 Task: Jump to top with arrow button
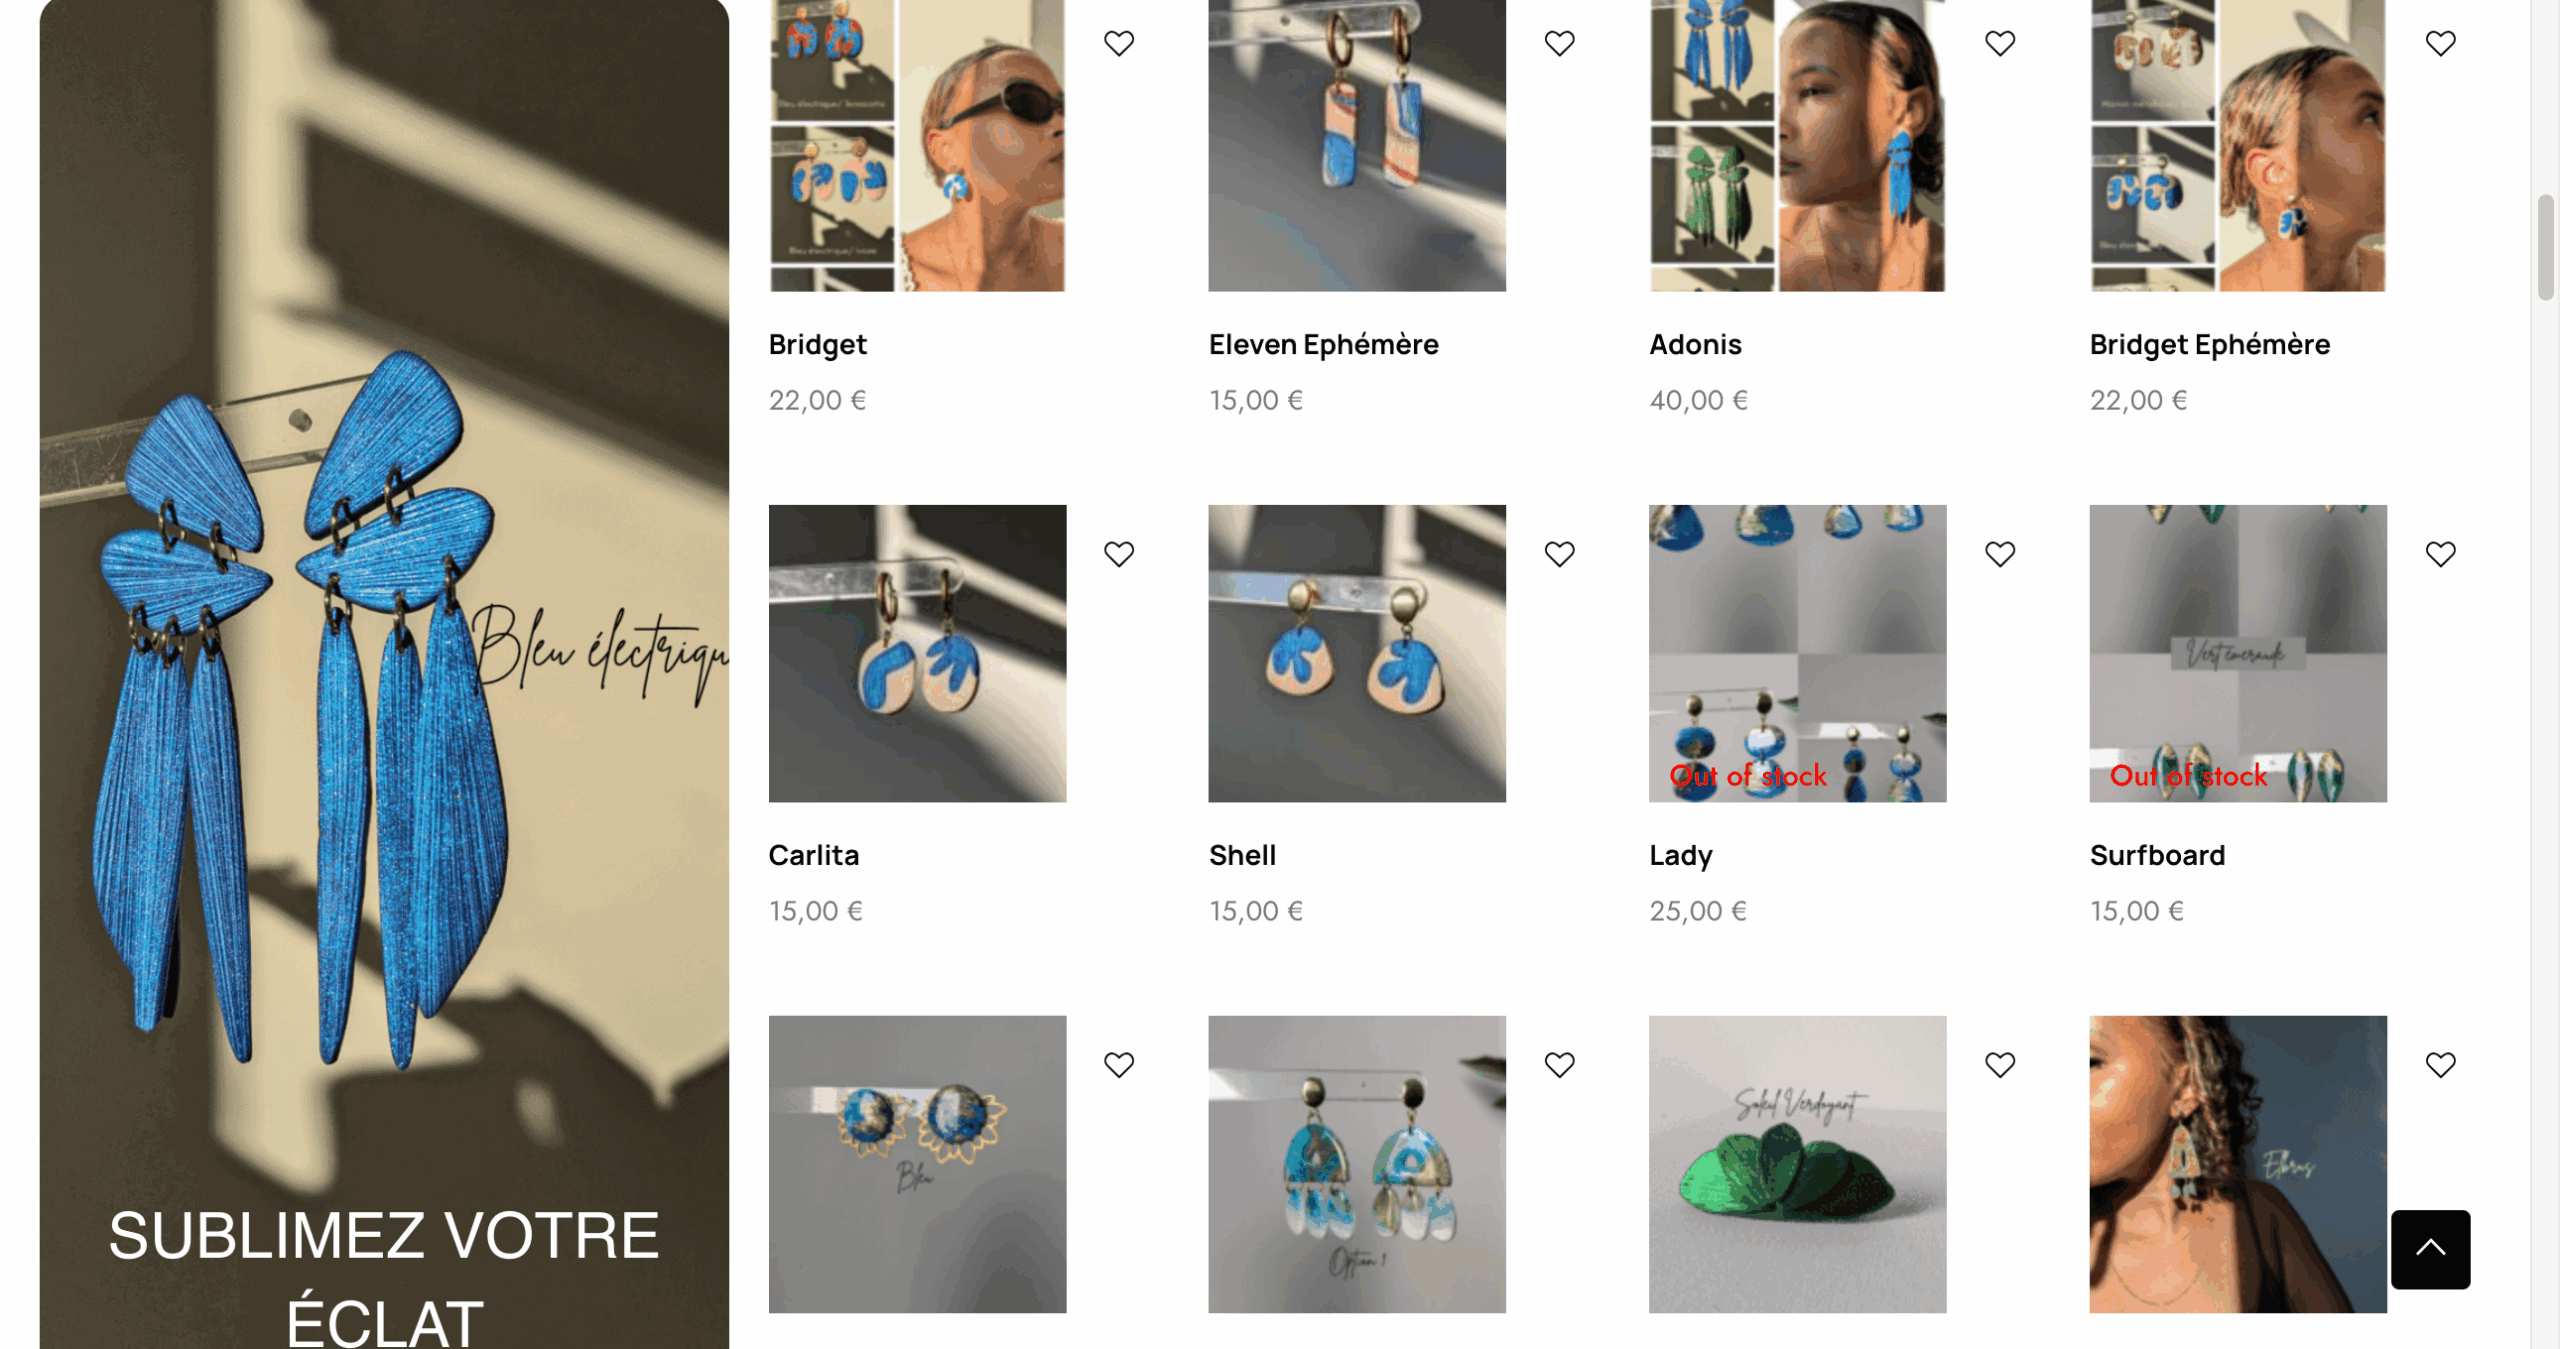(x=2430, y=1249)
